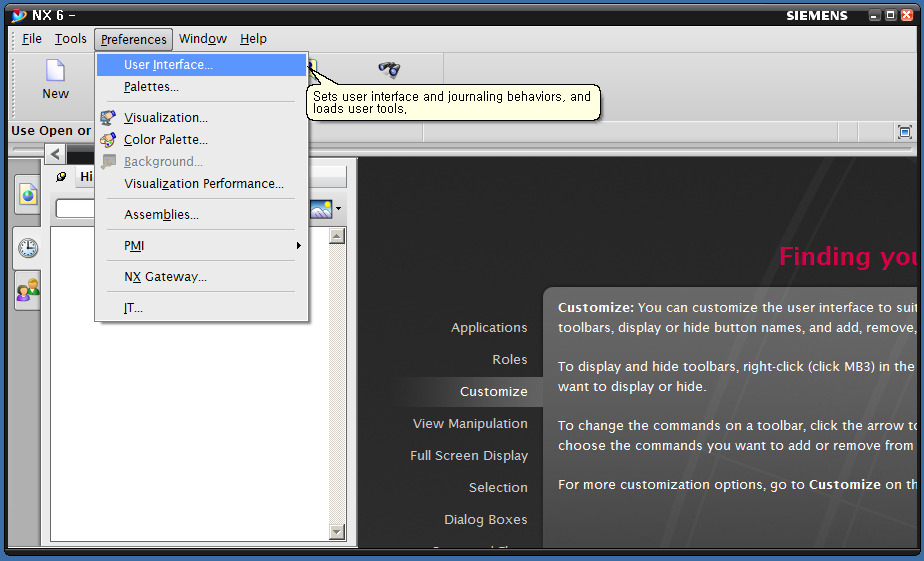
Task: Open the History clock sidebar tab
Action: (x=28, y=248)
